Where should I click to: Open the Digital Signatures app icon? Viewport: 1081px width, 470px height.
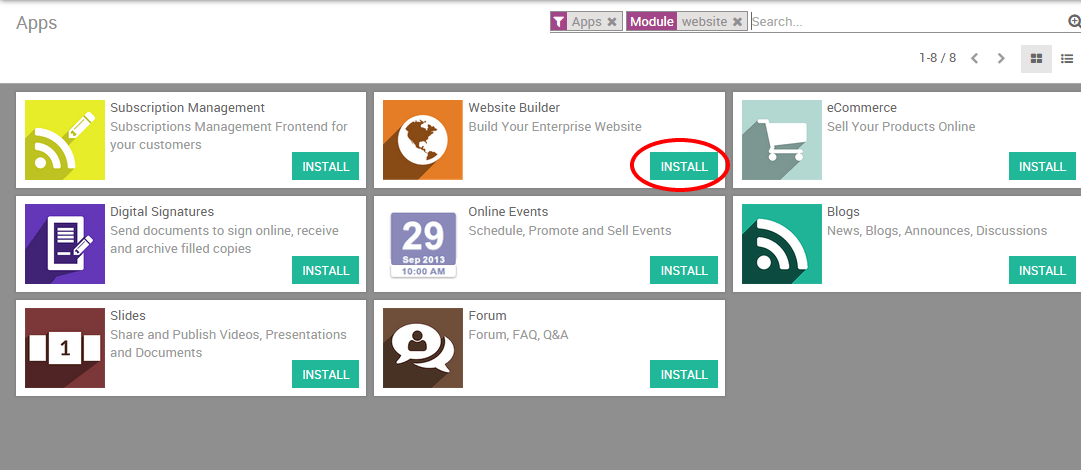tap(65, 244)
